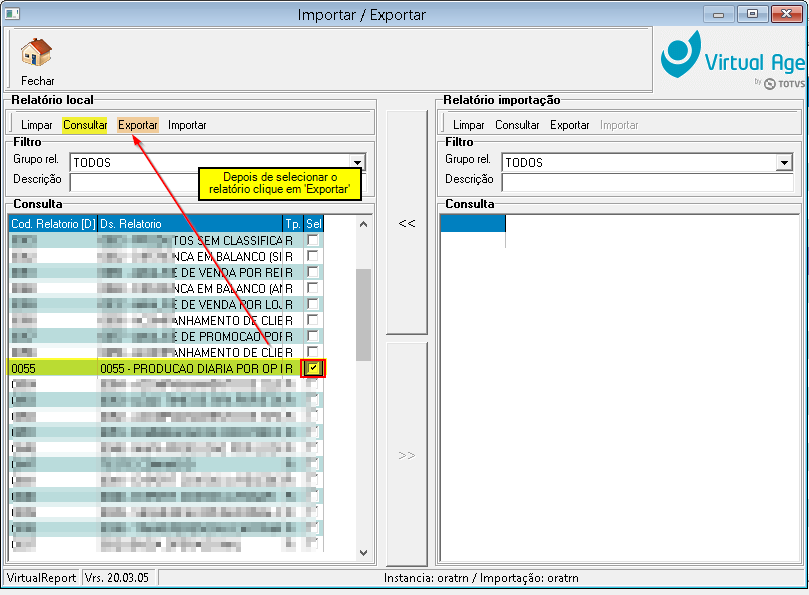Check Sel box for TOS SEM CLASSIFICA row
This screenshot has height=595, width=809.
[313, 240]
